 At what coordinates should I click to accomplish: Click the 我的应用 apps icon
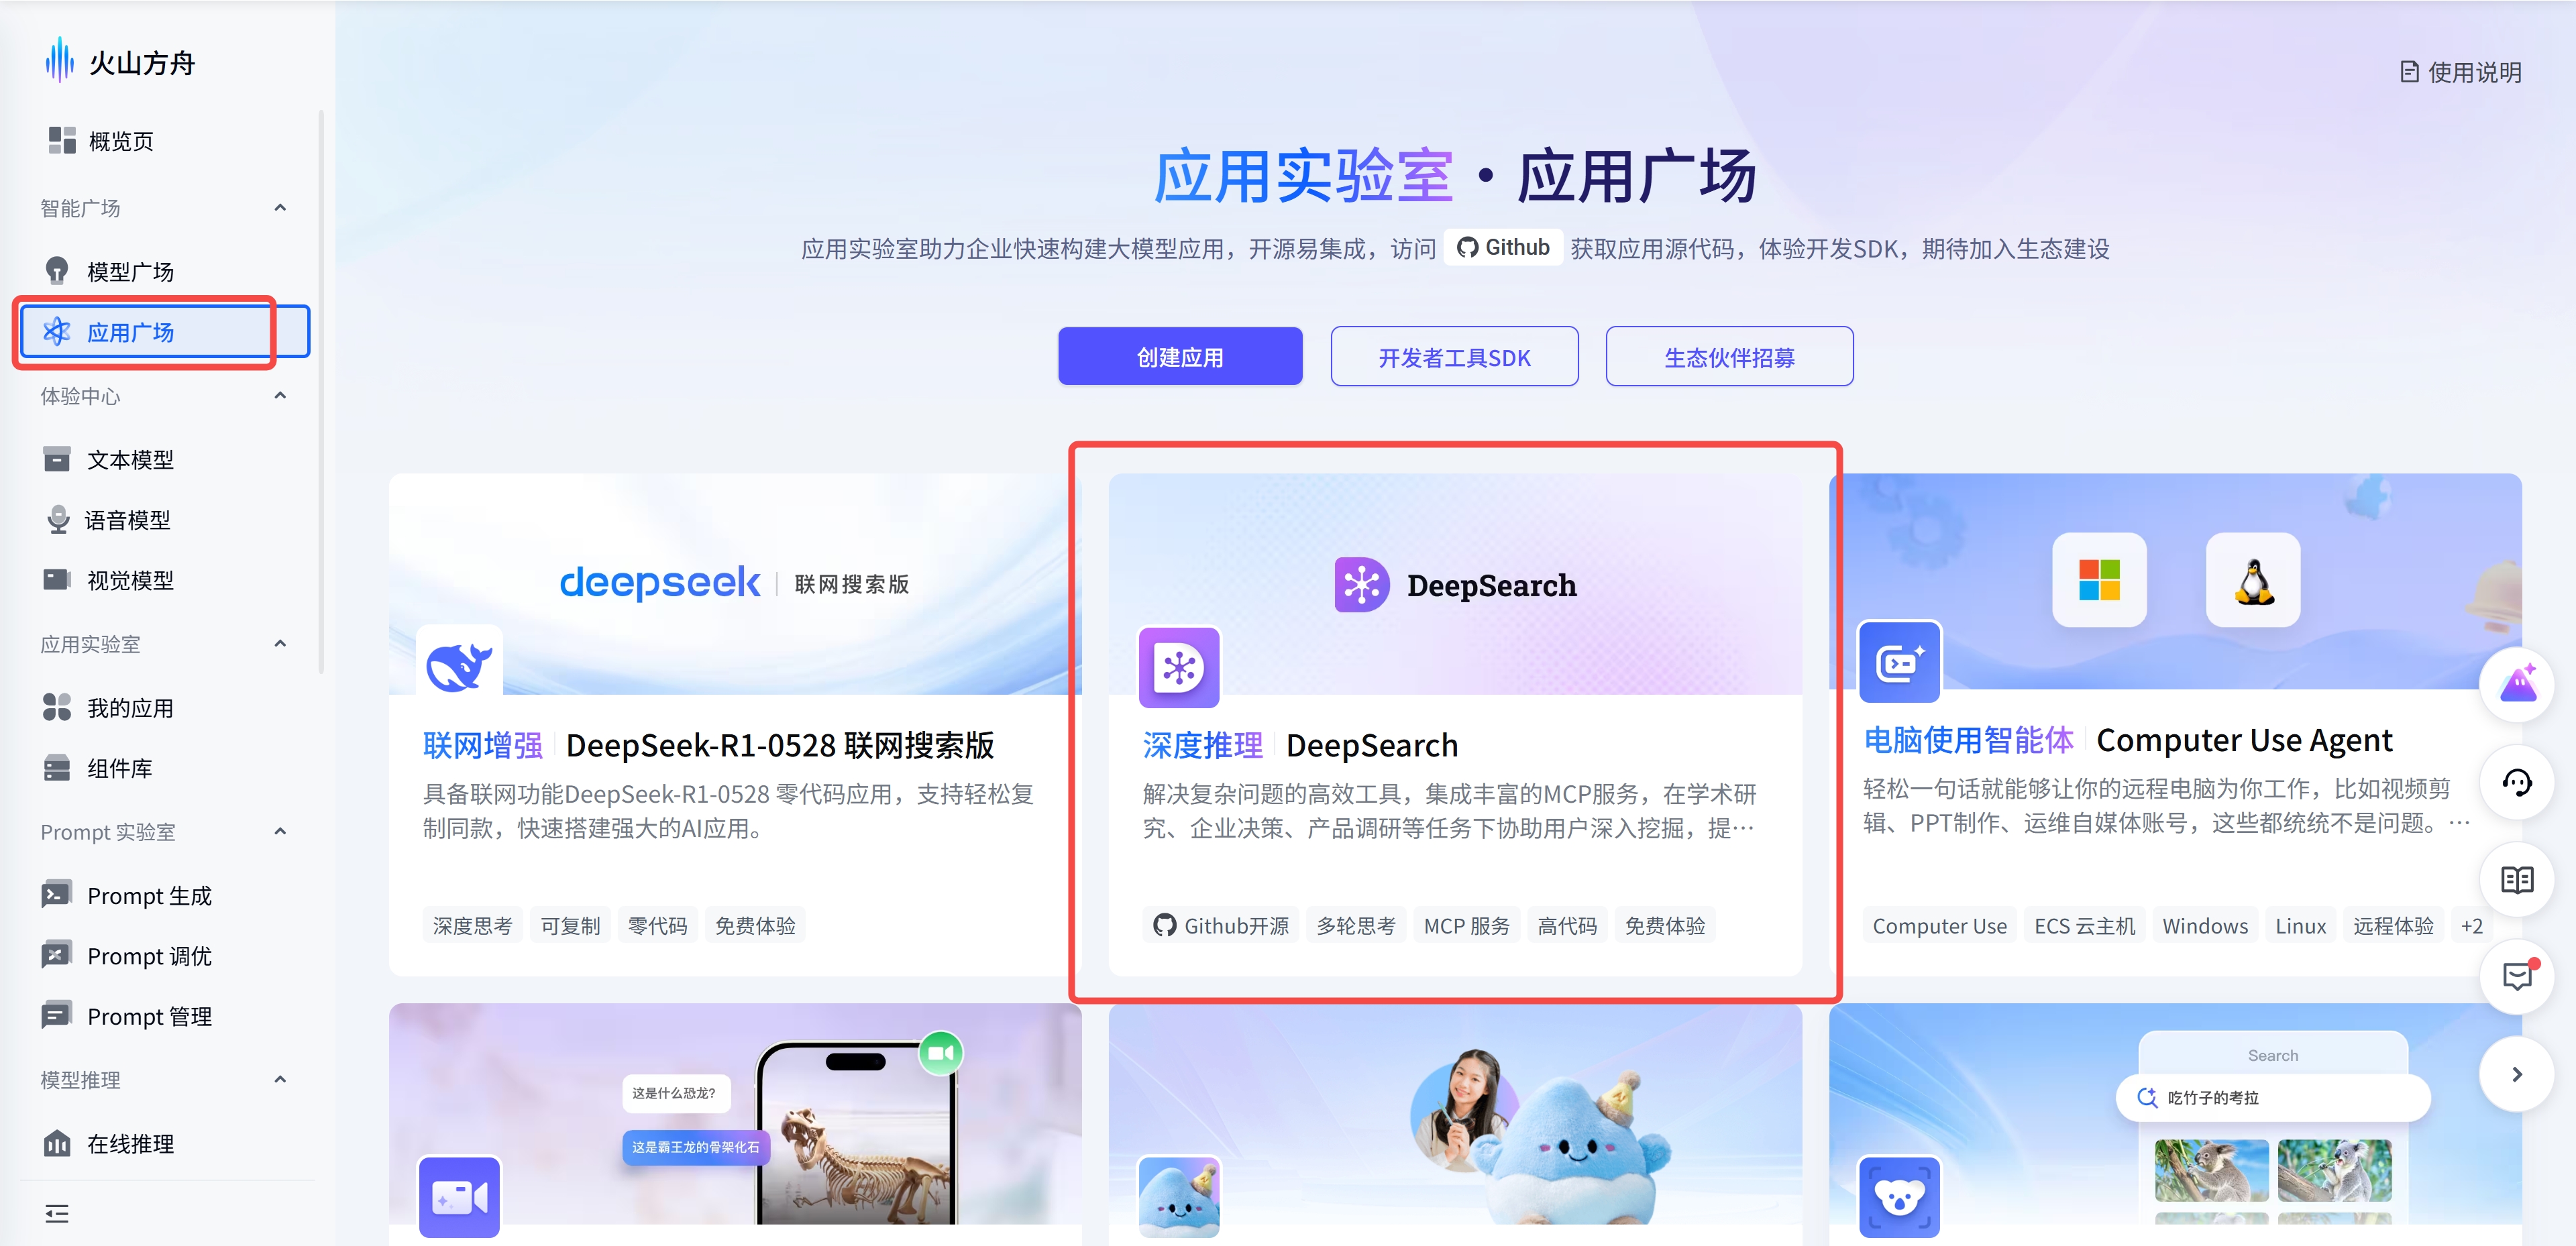57,707
